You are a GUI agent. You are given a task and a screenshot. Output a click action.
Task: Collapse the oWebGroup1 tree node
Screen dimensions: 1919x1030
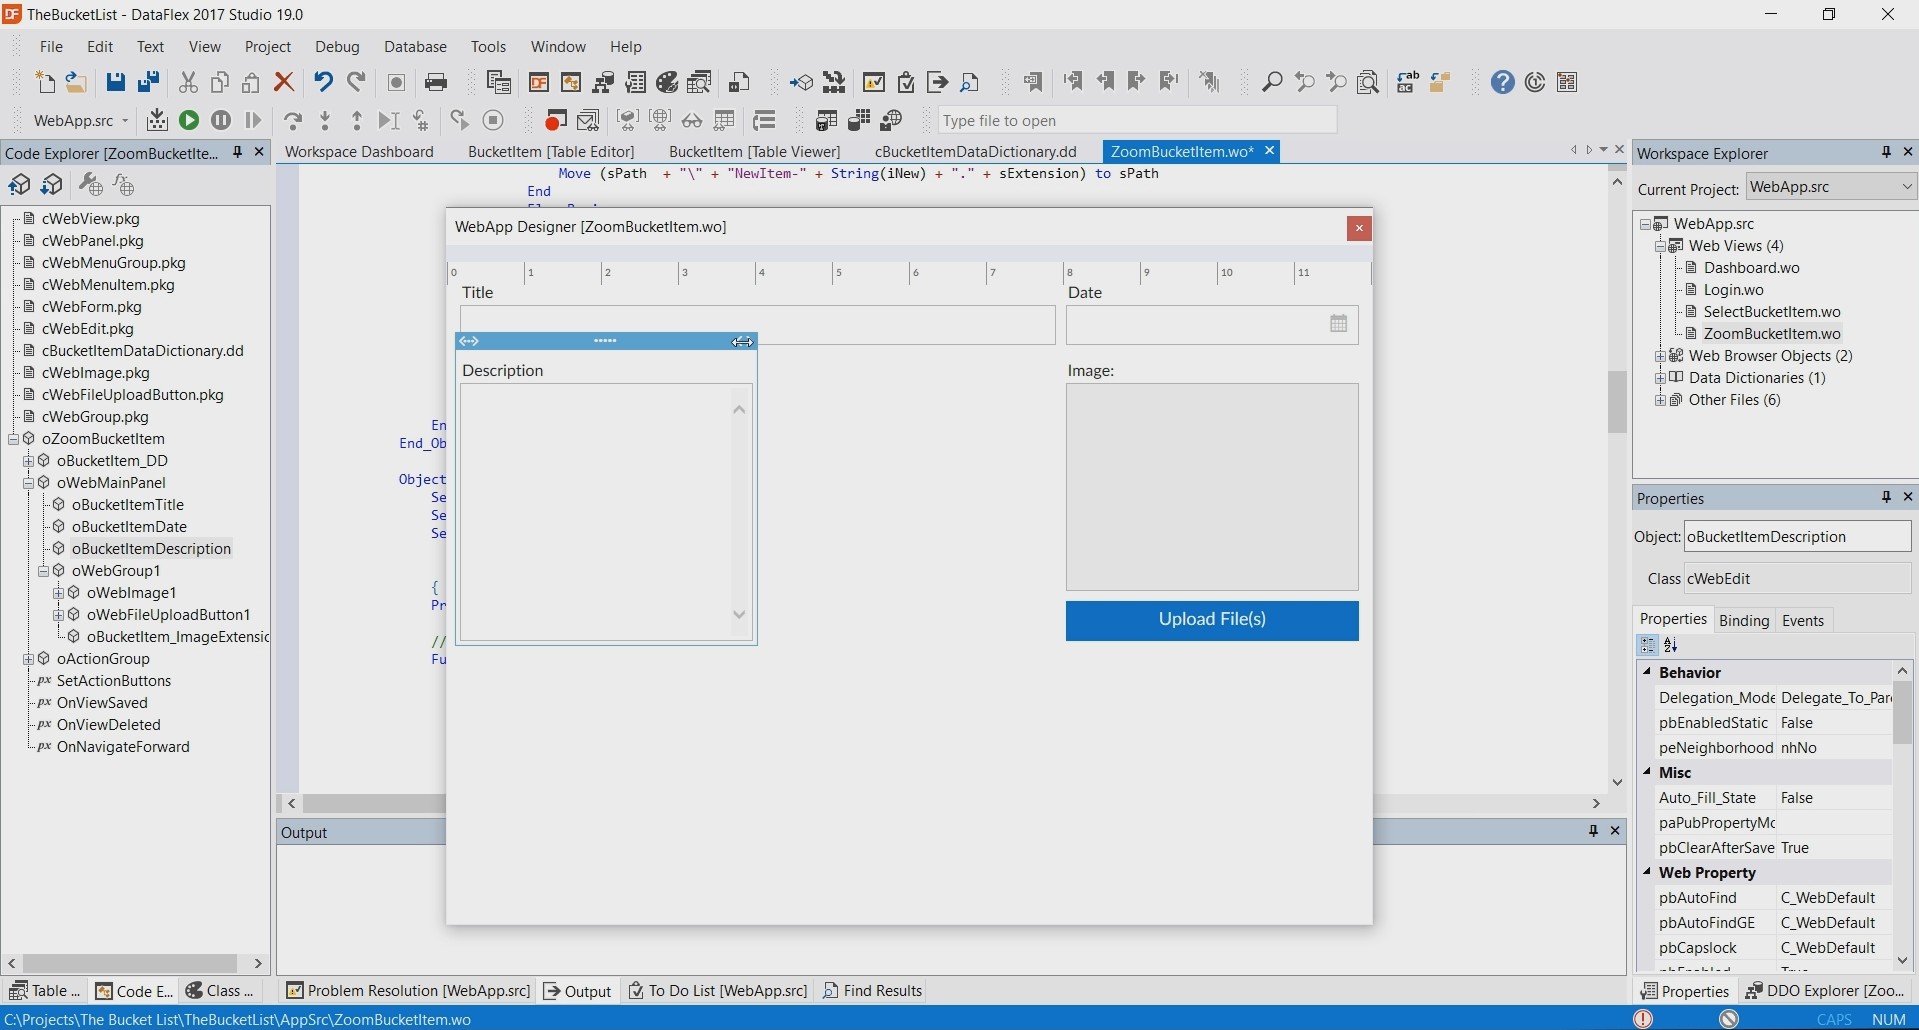[x=44, y=571]
